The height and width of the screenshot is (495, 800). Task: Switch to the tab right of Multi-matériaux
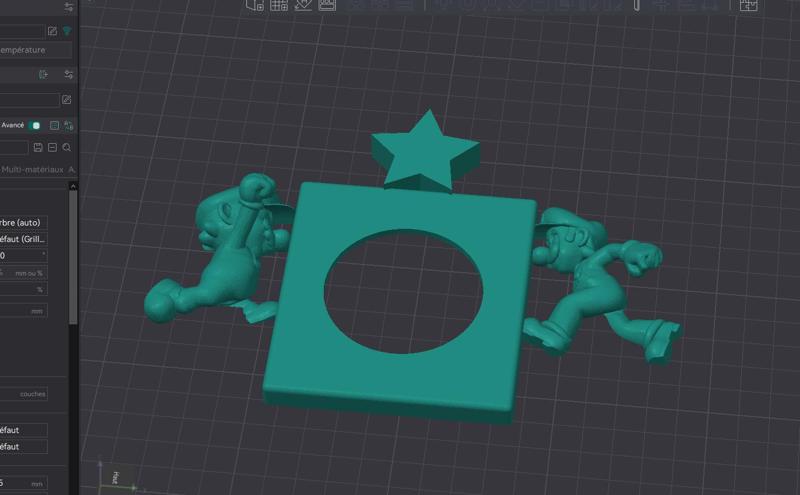point(72,169)
